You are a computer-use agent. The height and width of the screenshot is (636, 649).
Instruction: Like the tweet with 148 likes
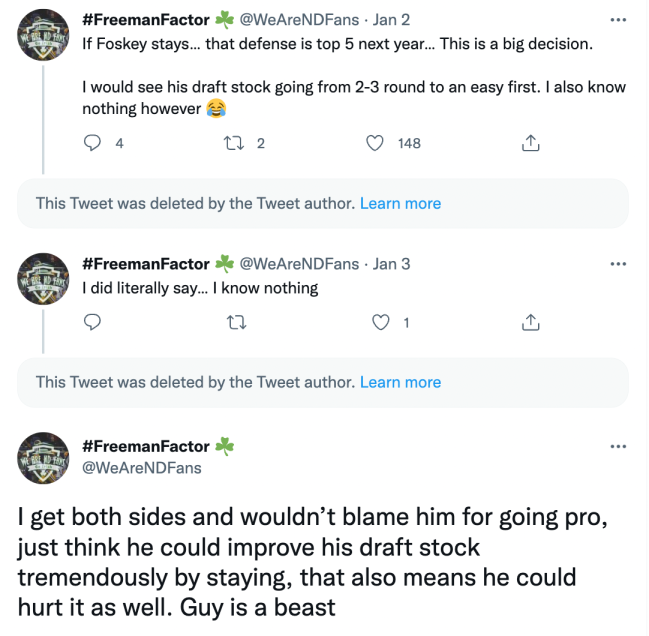(x=375, y=143)
